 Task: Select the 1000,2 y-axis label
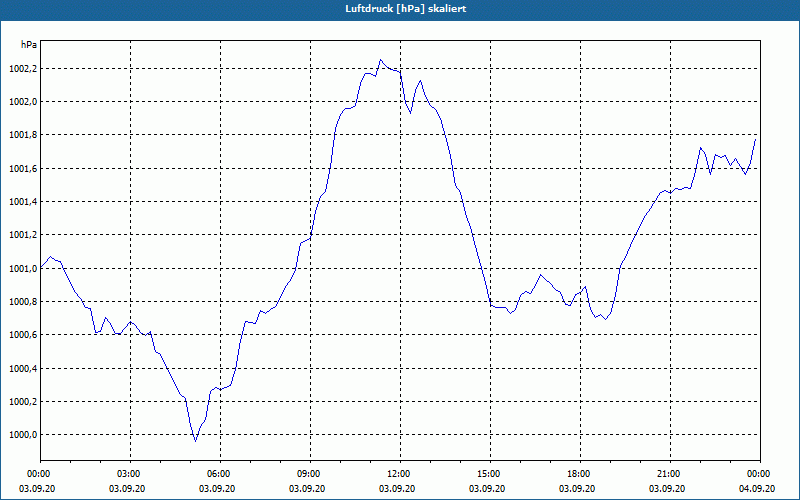pyautogui.click(x=23, y=402)
